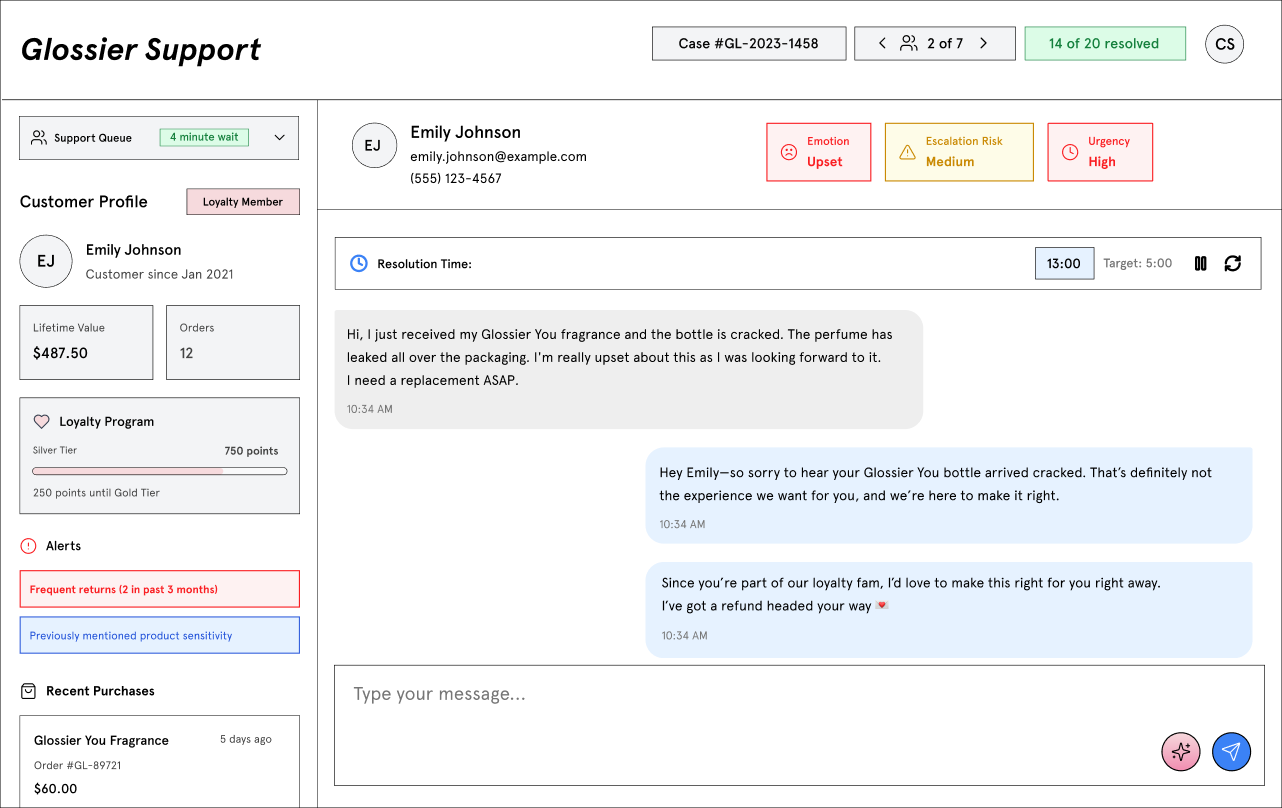The image size is (1282, 808).
Task: Click emily.johnson@example.com email address
Action: 498,156
